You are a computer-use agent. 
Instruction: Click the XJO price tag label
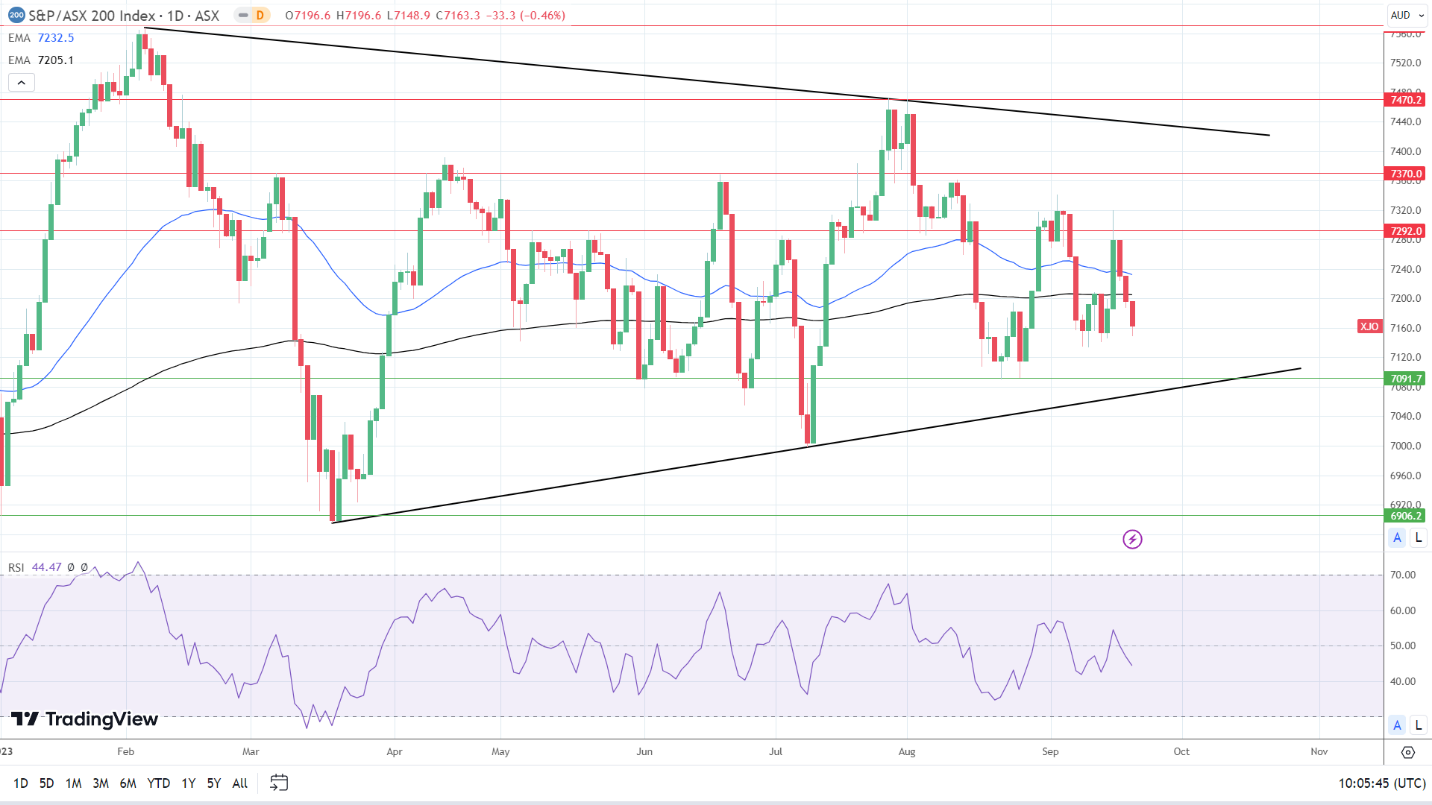click(1369, 326)
